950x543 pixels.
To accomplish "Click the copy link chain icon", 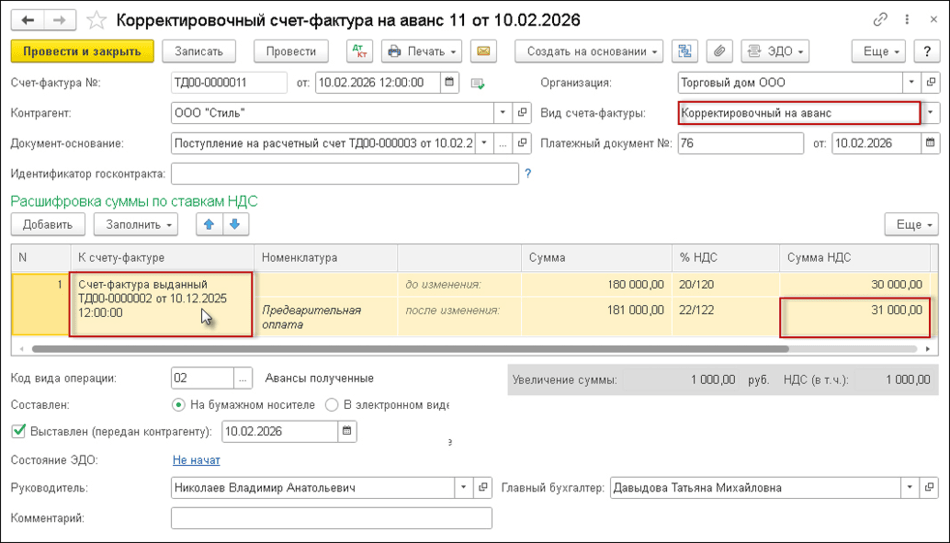I will tap(853, 20).
